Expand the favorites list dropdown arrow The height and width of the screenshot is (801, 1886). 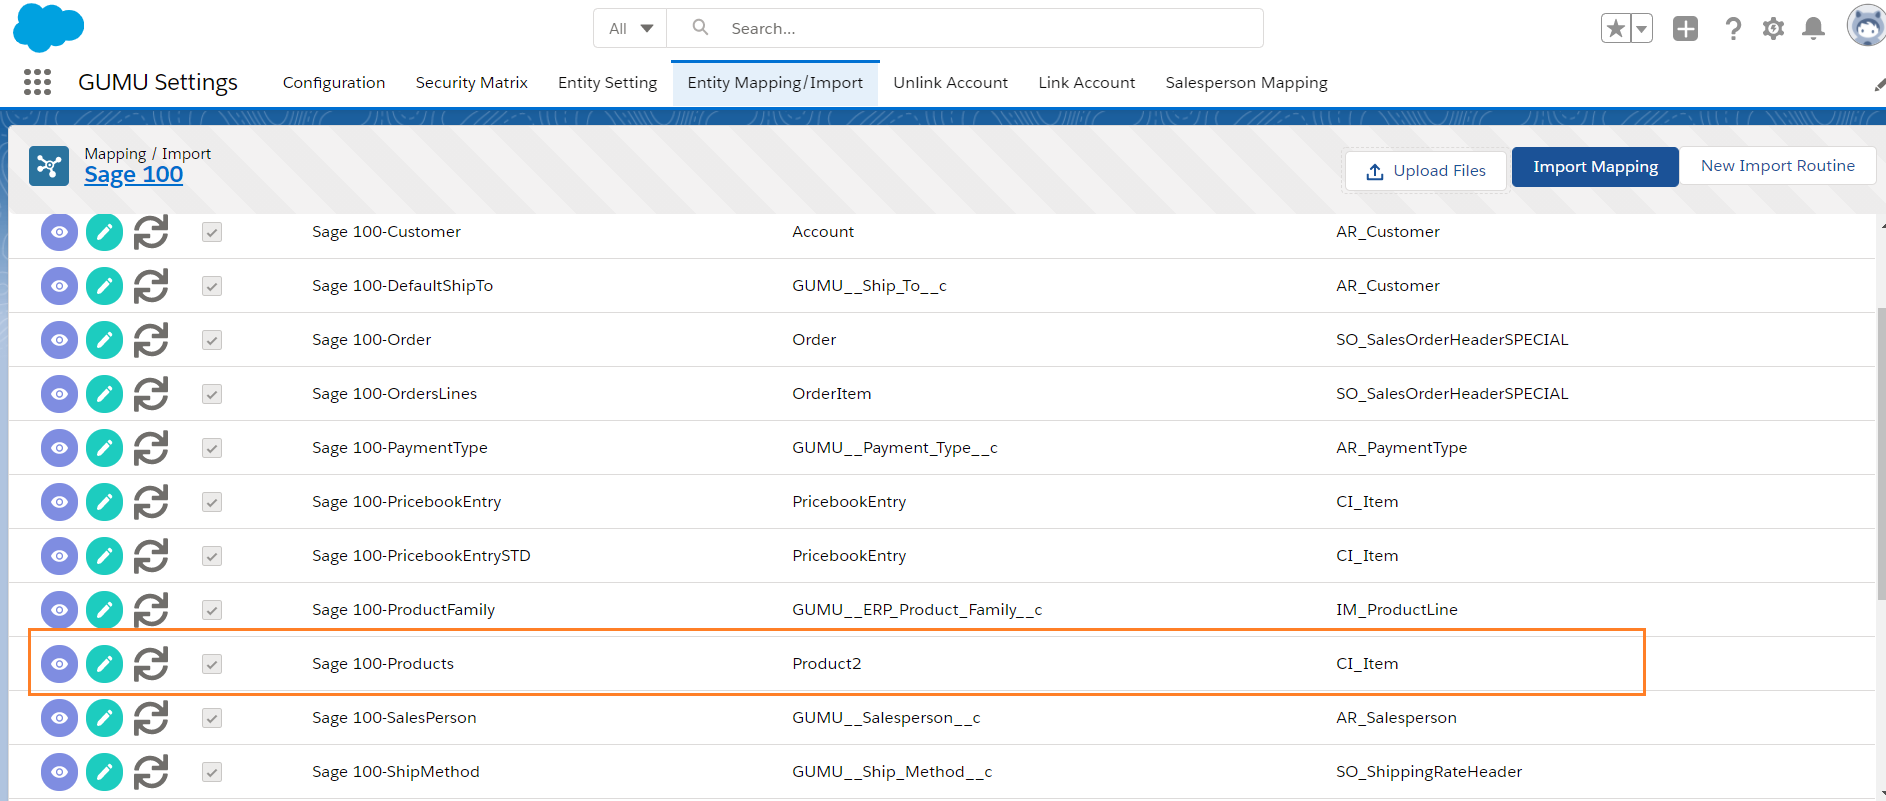1641,28
